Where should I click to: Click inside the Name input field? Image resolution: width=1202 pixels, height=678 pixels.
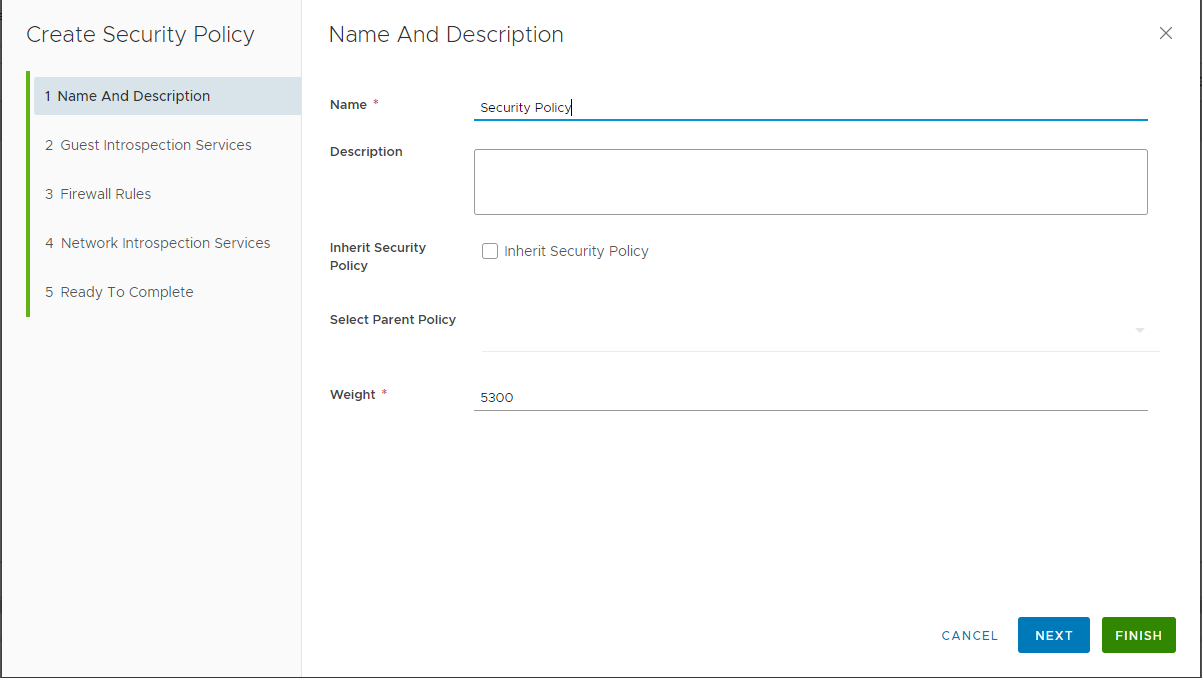pyautogui.click(x=810, y=106)
